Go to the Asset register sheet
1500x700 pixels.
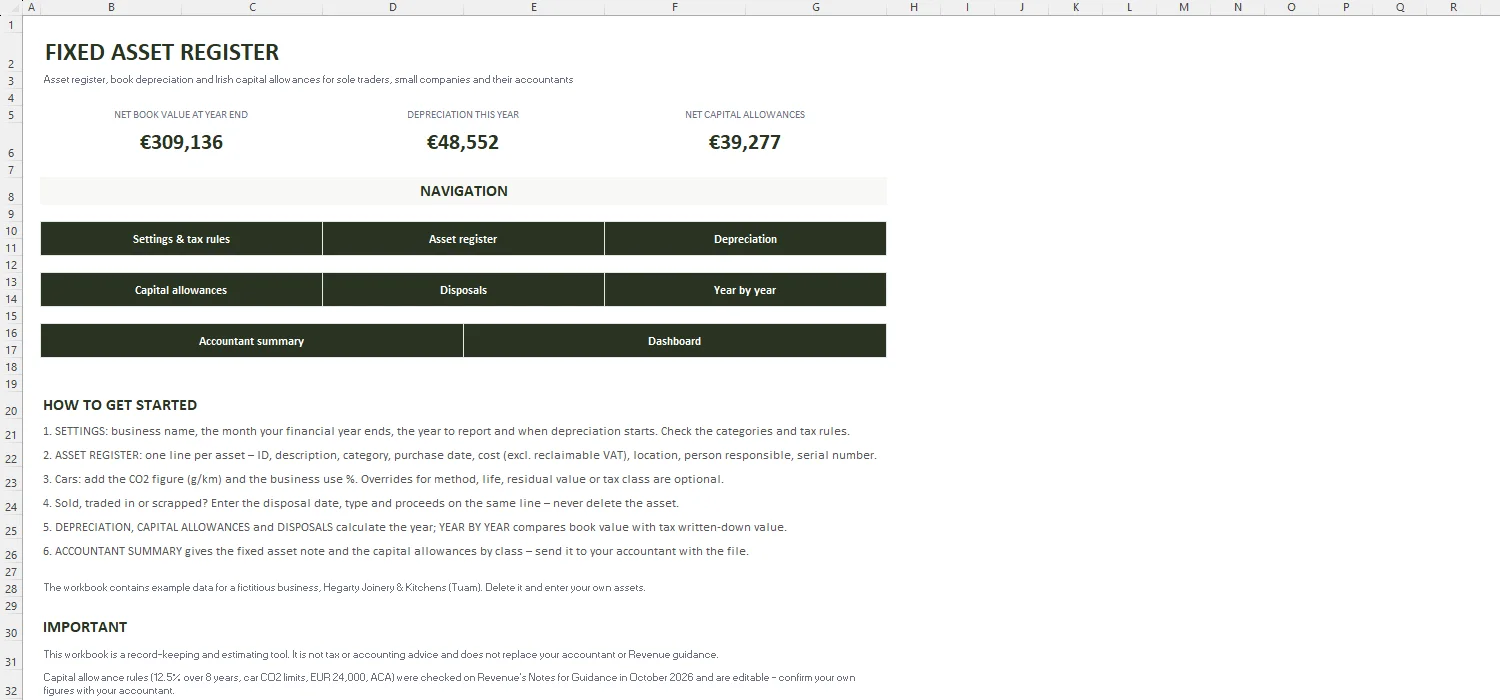click(x=463, y=239)
